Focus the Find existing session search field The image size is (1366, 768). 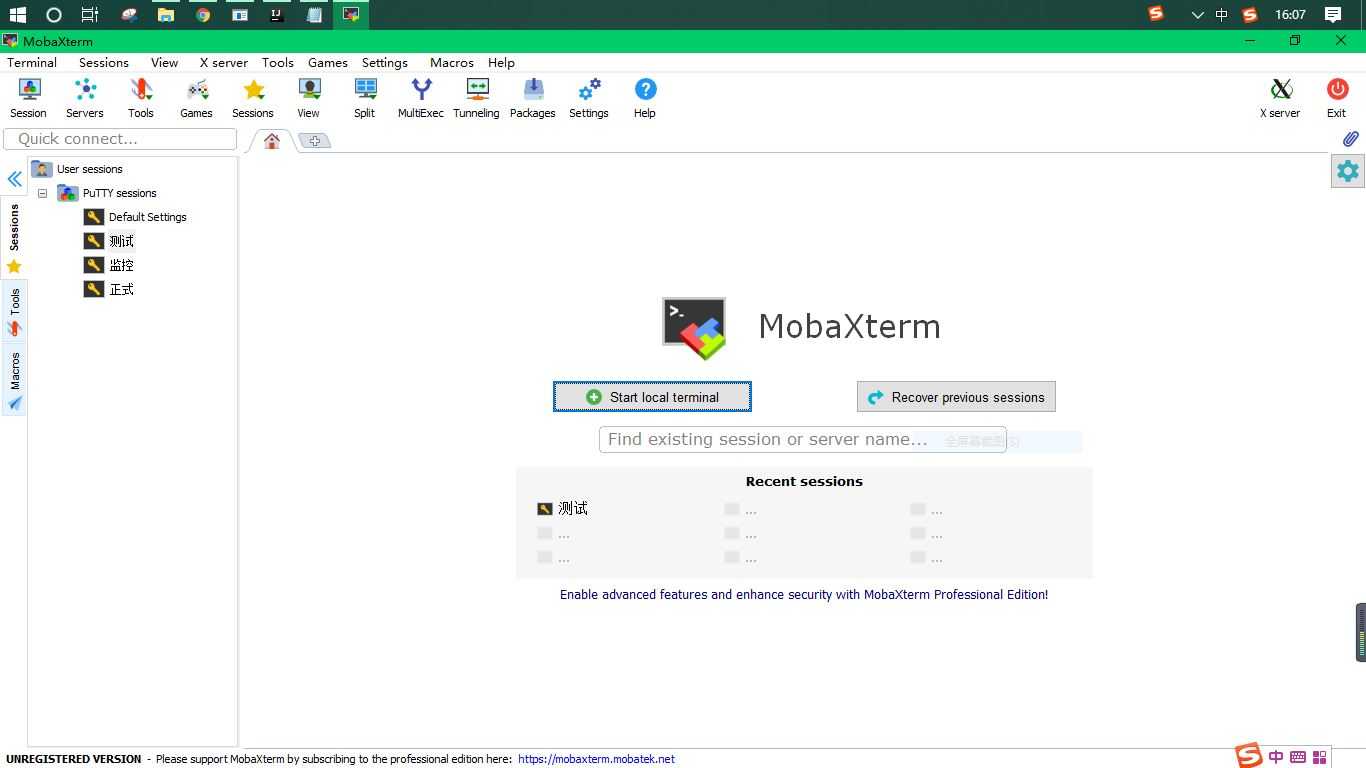pyautogui.click(x=802, y=440)
